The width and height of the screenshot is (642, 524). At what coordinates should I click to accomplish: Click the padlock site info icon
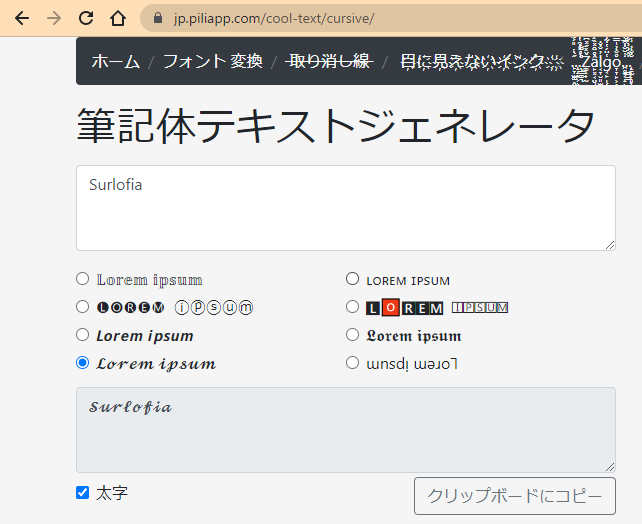[158, 18]
